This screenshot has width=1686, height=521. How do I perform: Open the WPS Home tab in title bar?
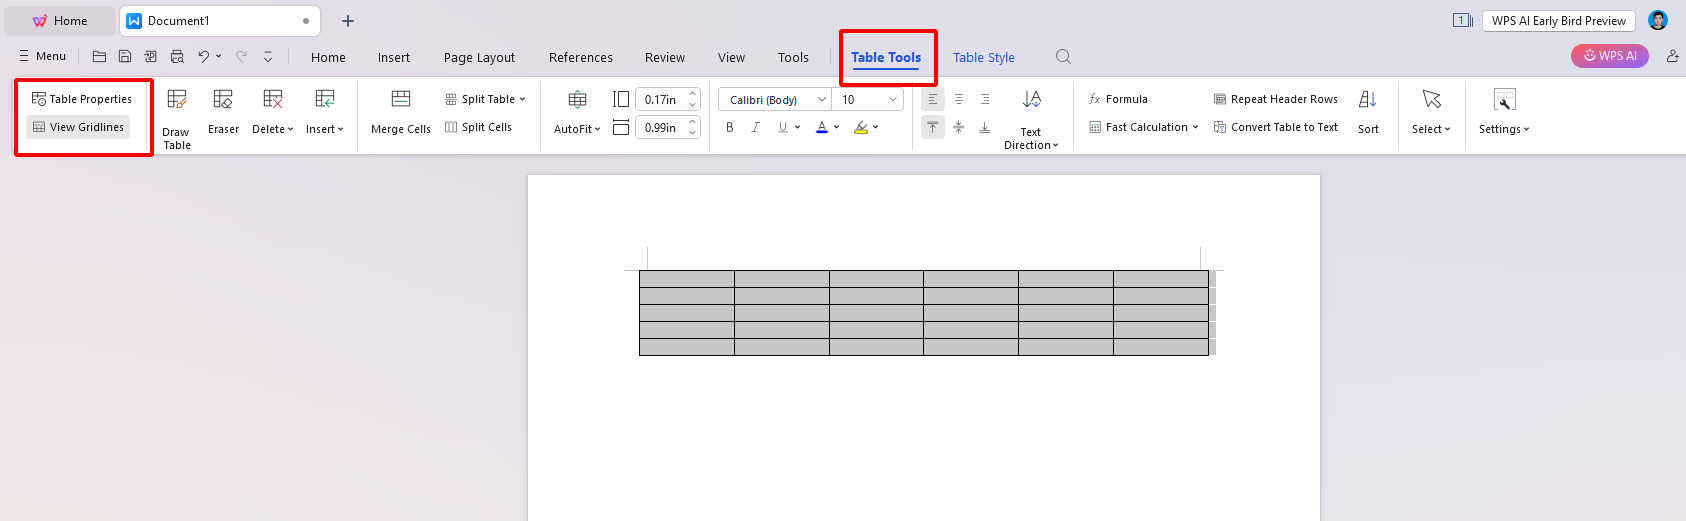click(x=60, y=20)
